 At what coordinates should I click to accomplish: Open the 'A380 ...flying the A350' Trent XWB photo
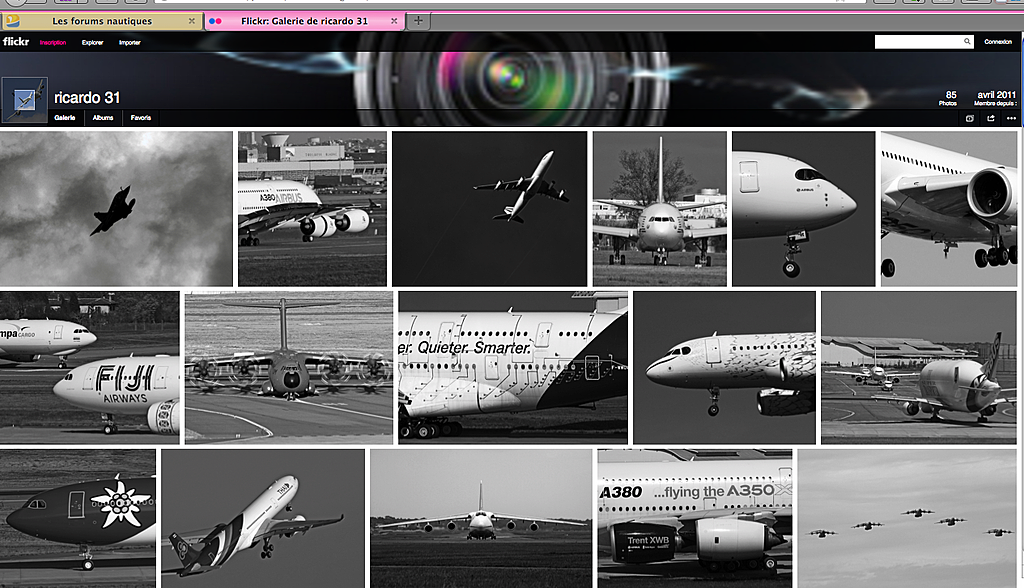tap(695, 518)
